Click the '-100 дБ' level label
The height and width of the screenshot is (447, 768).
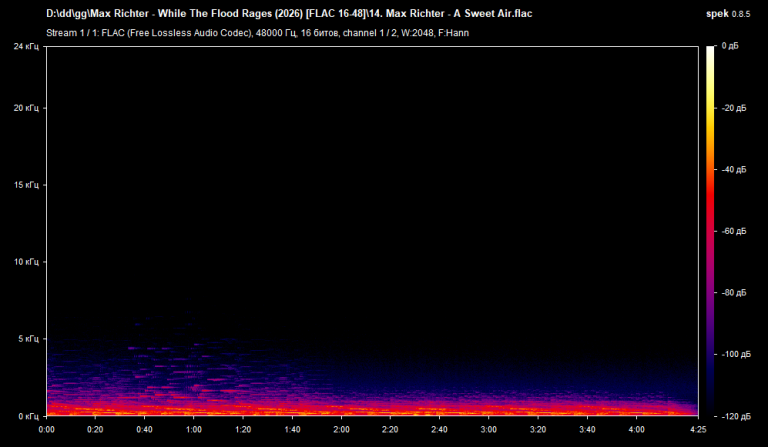point(736,354)
